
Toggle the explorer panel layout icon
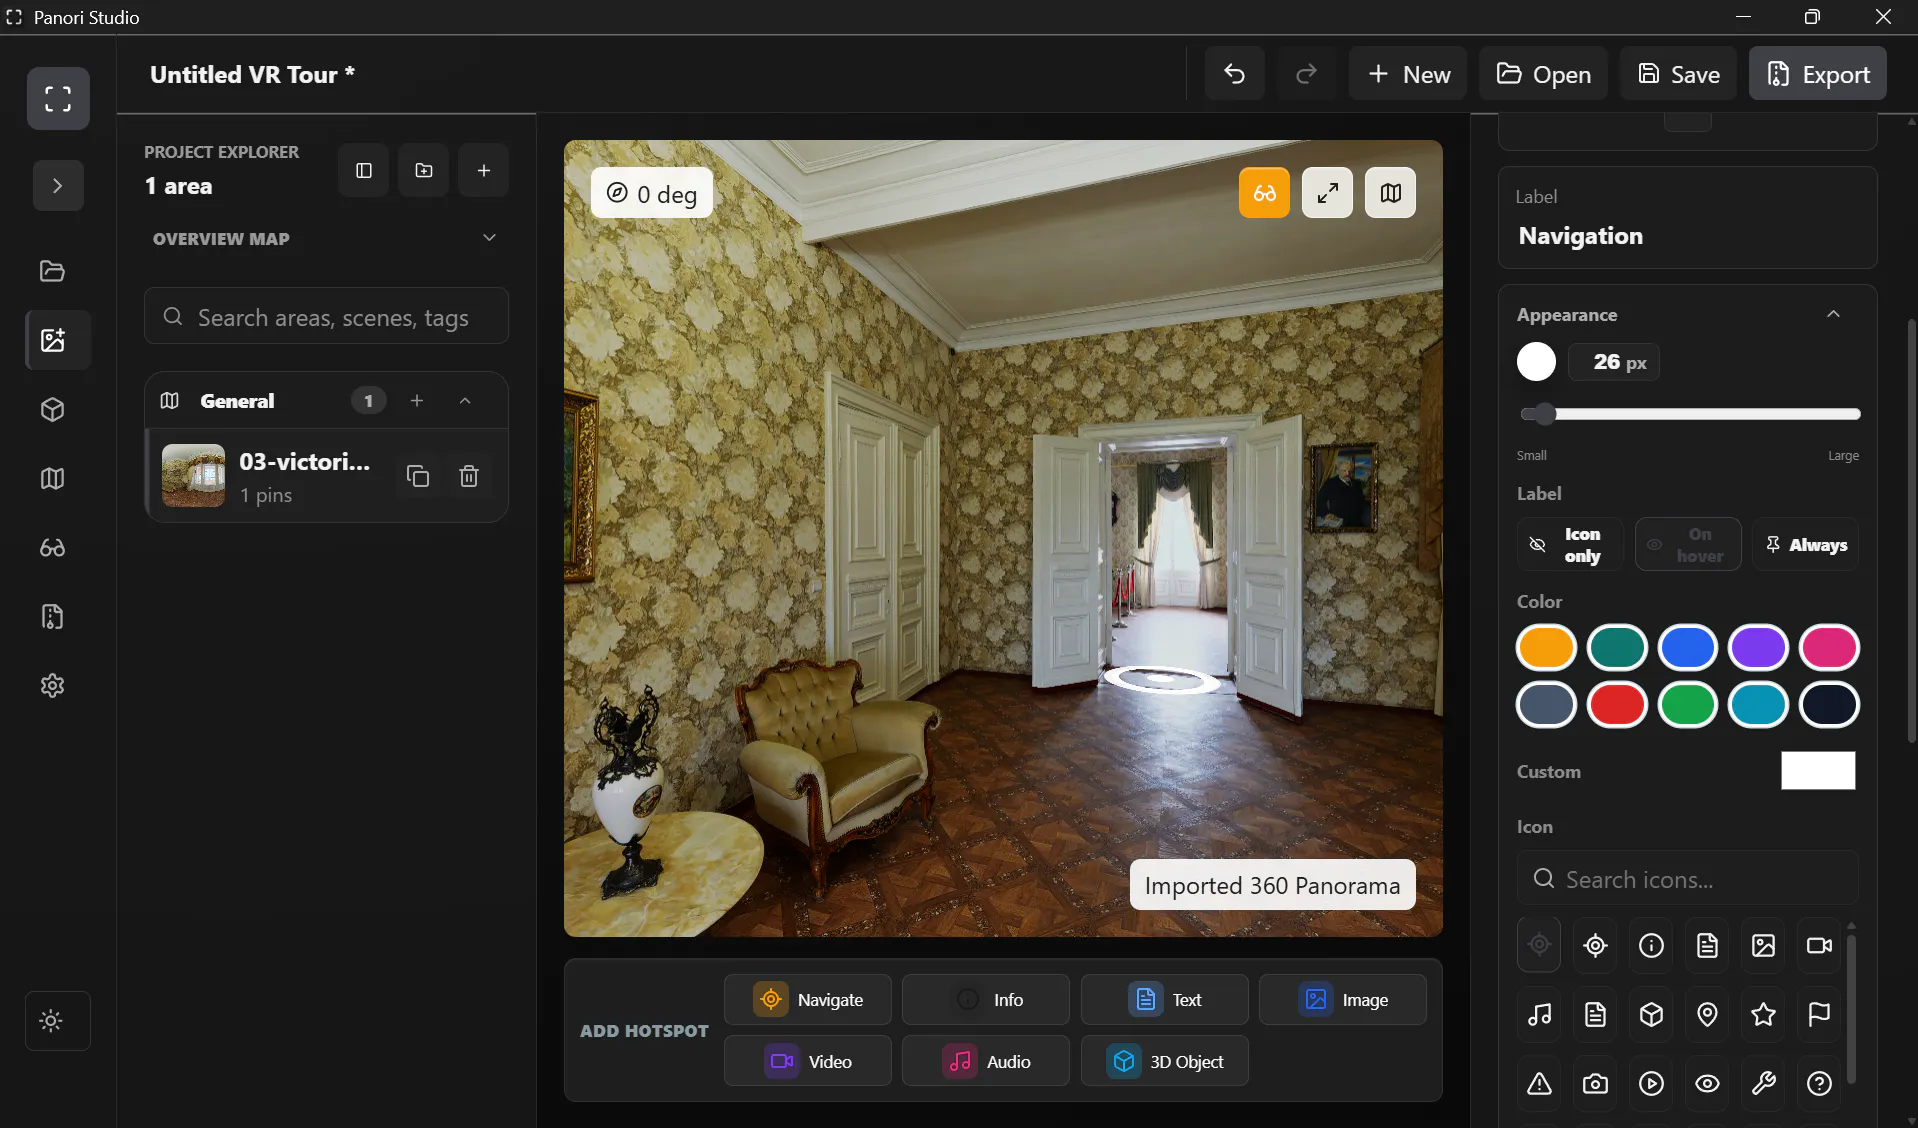[364, 170]
